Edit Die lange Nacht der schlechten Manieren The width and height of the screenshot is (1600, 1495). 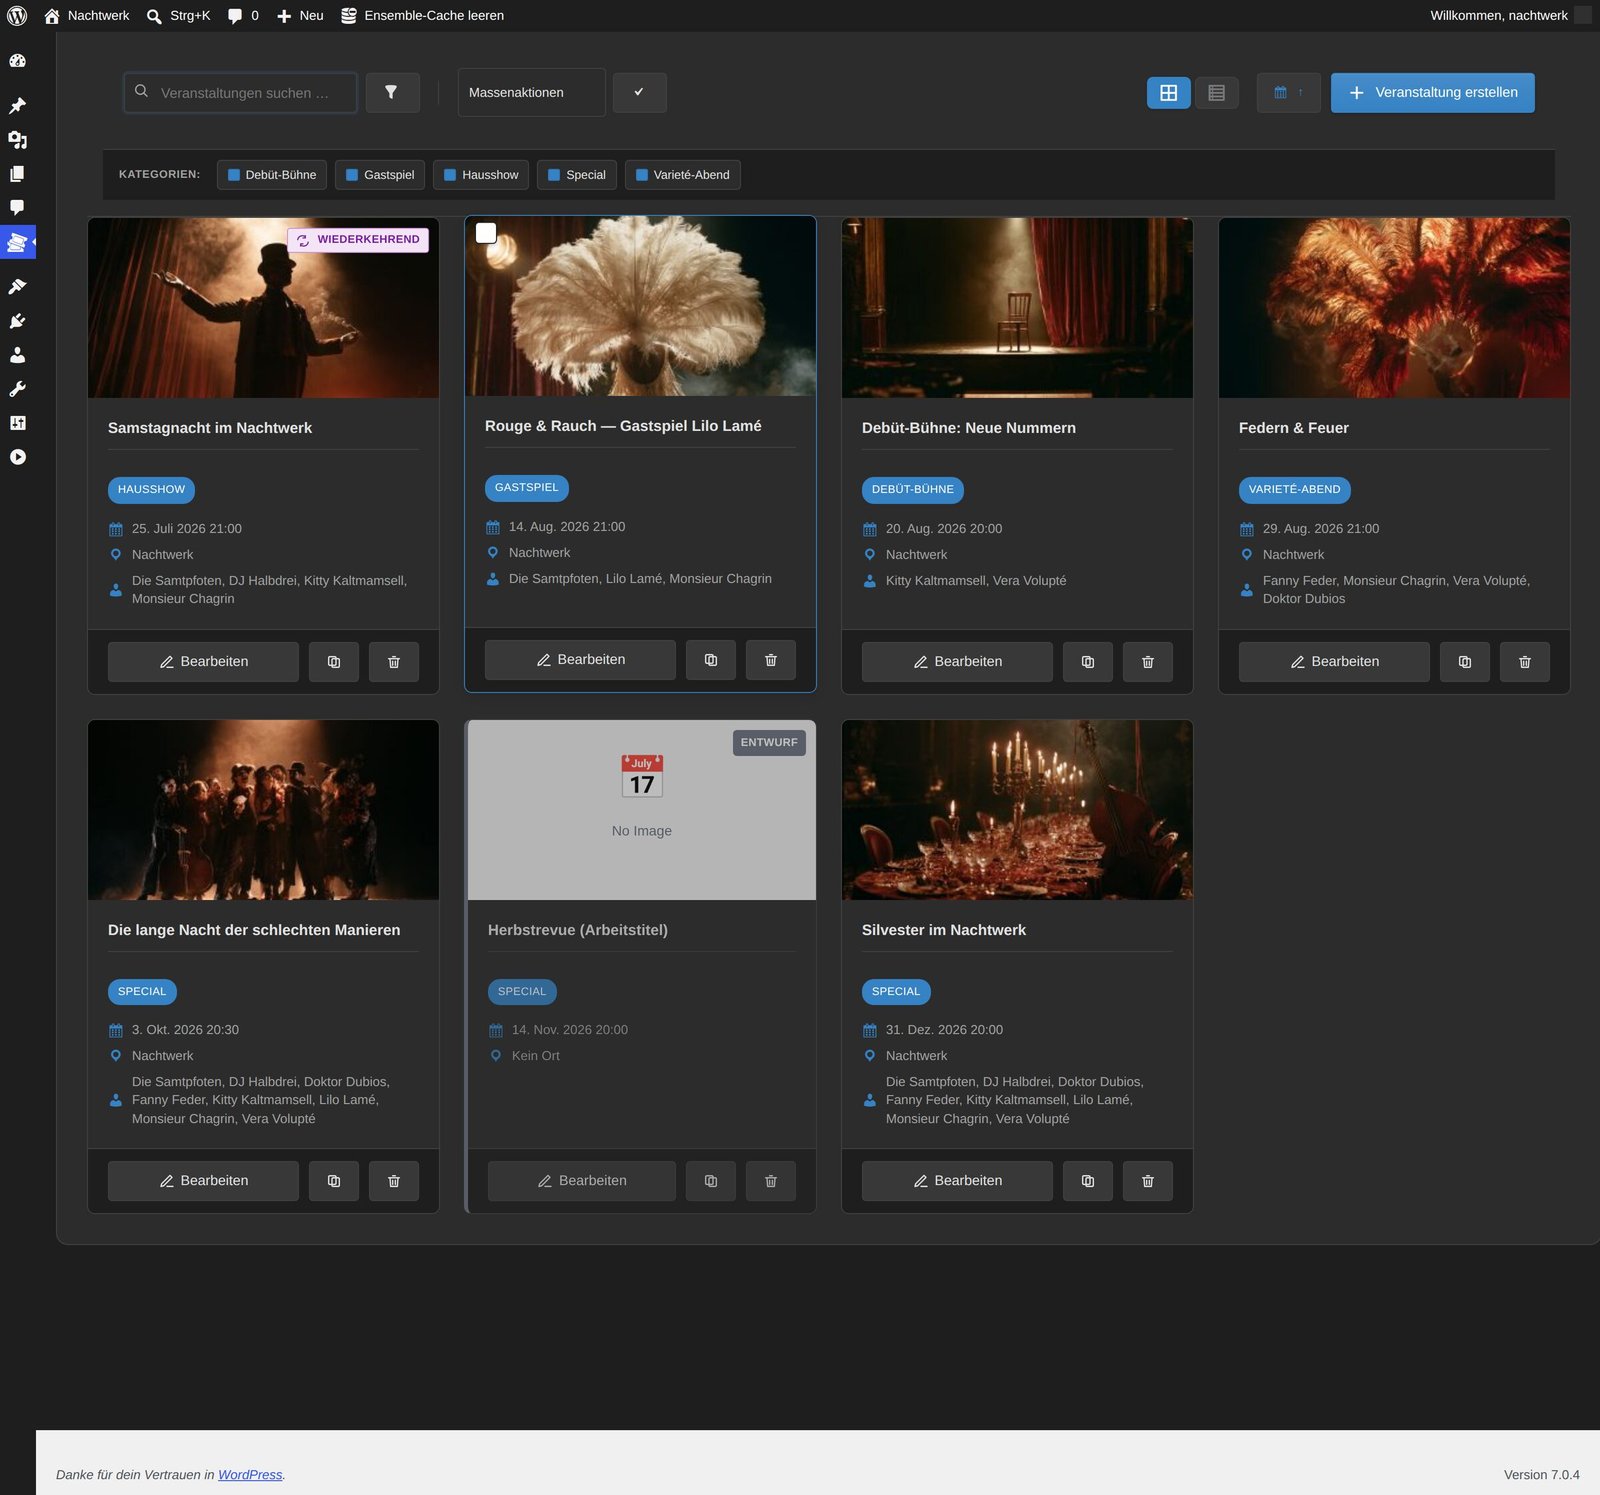click(204, 1181)
